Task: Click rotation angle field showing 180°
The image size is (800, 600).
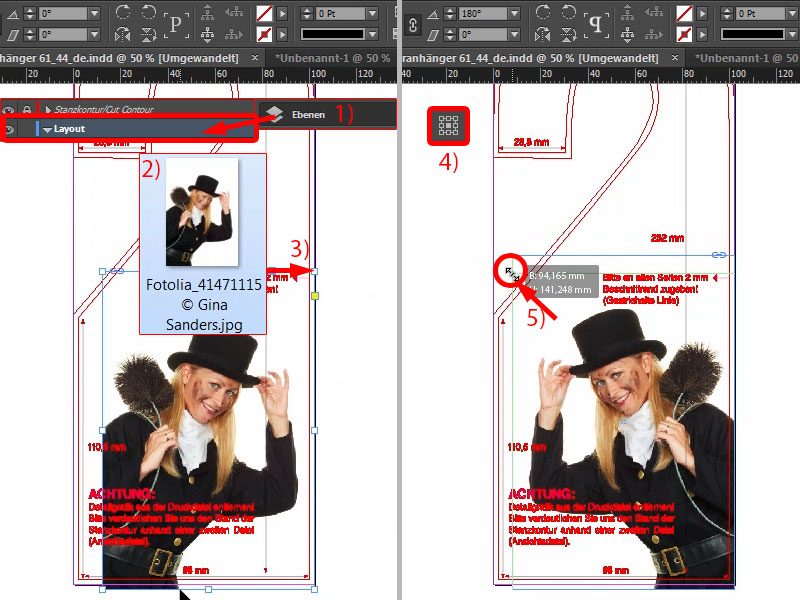Action: point(483,13)
